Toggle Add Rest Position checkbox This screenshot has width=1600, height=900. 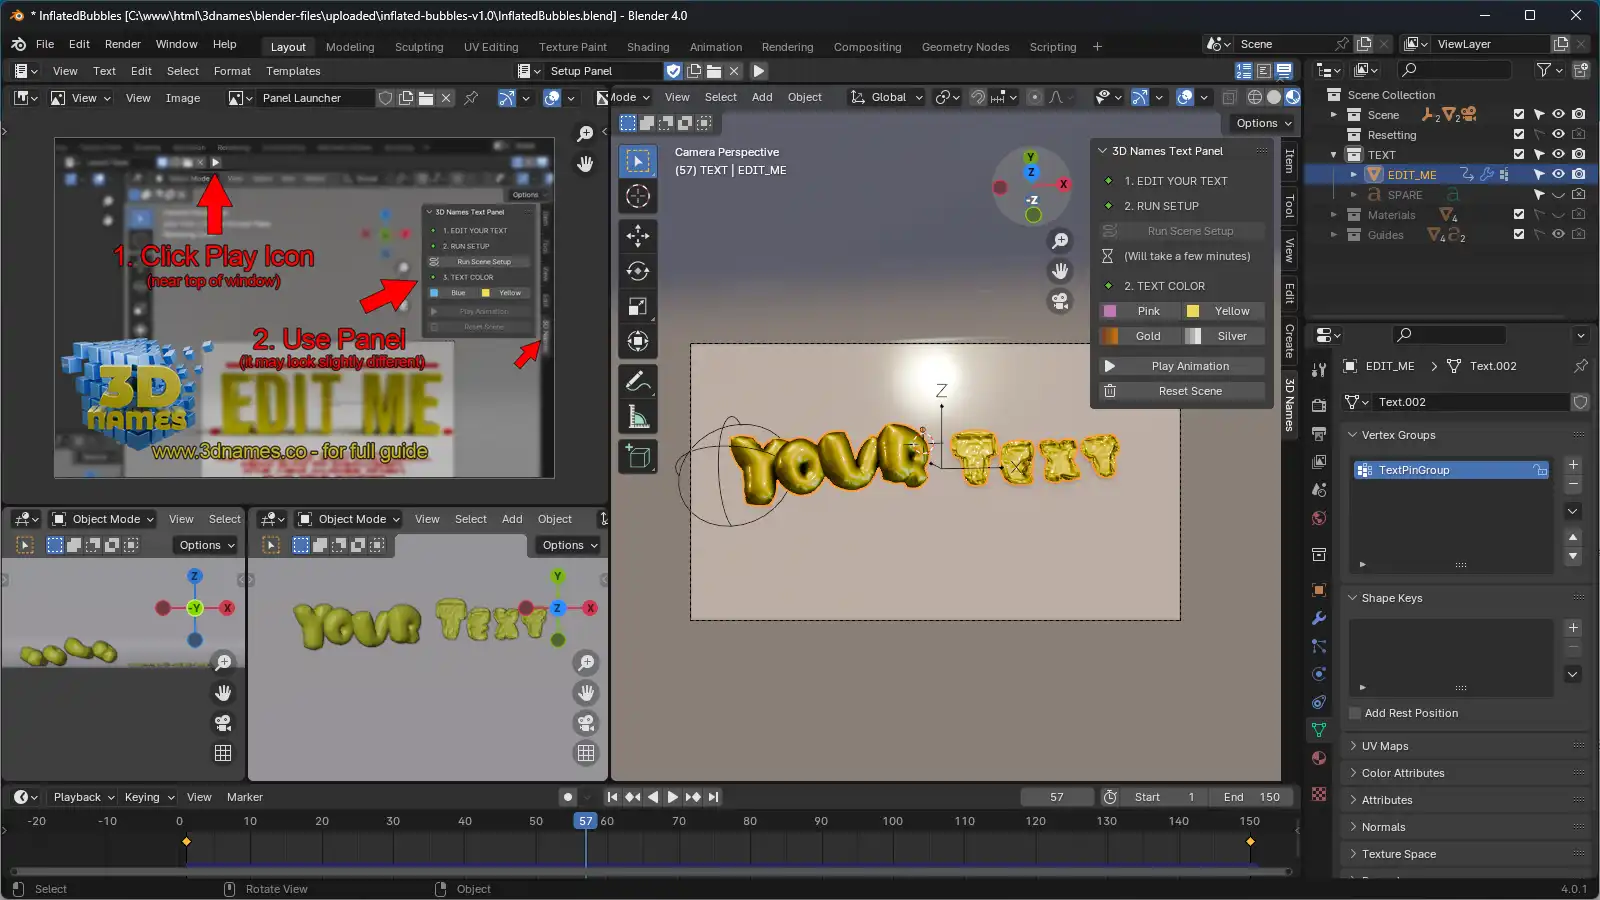[1355, 713]
